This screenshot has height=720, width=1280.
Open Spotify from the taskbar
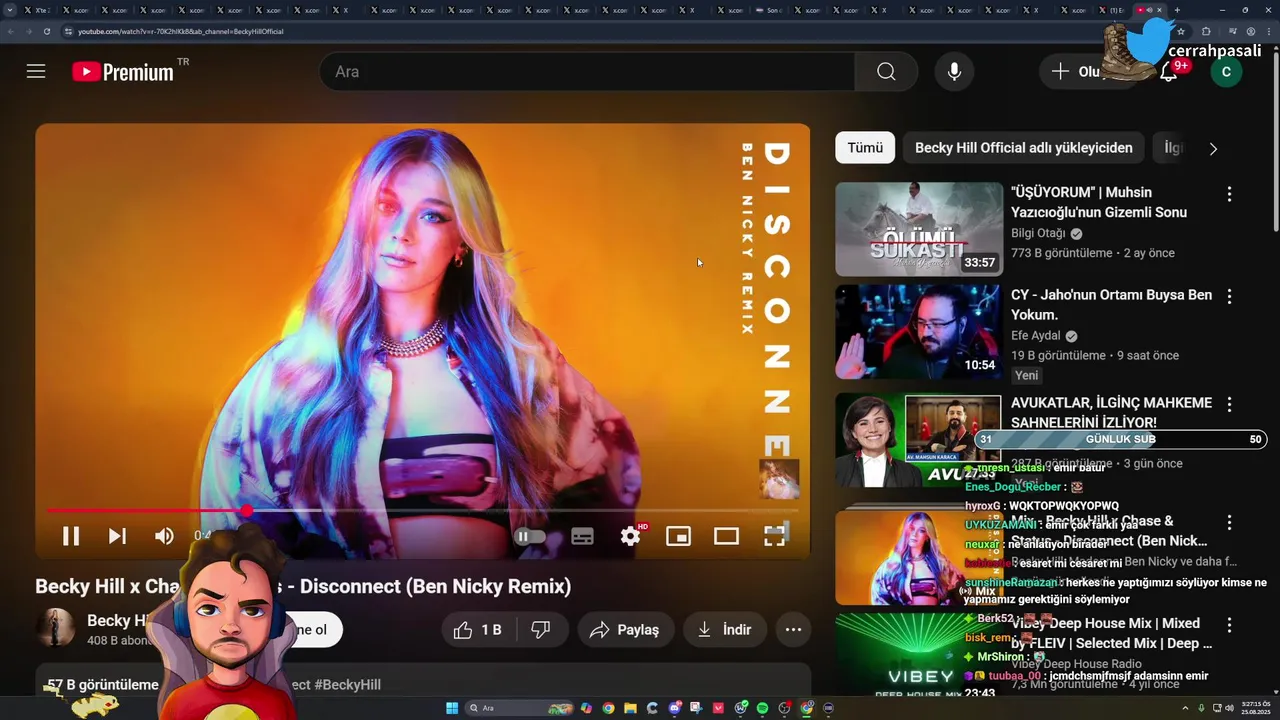pos(762,708)
